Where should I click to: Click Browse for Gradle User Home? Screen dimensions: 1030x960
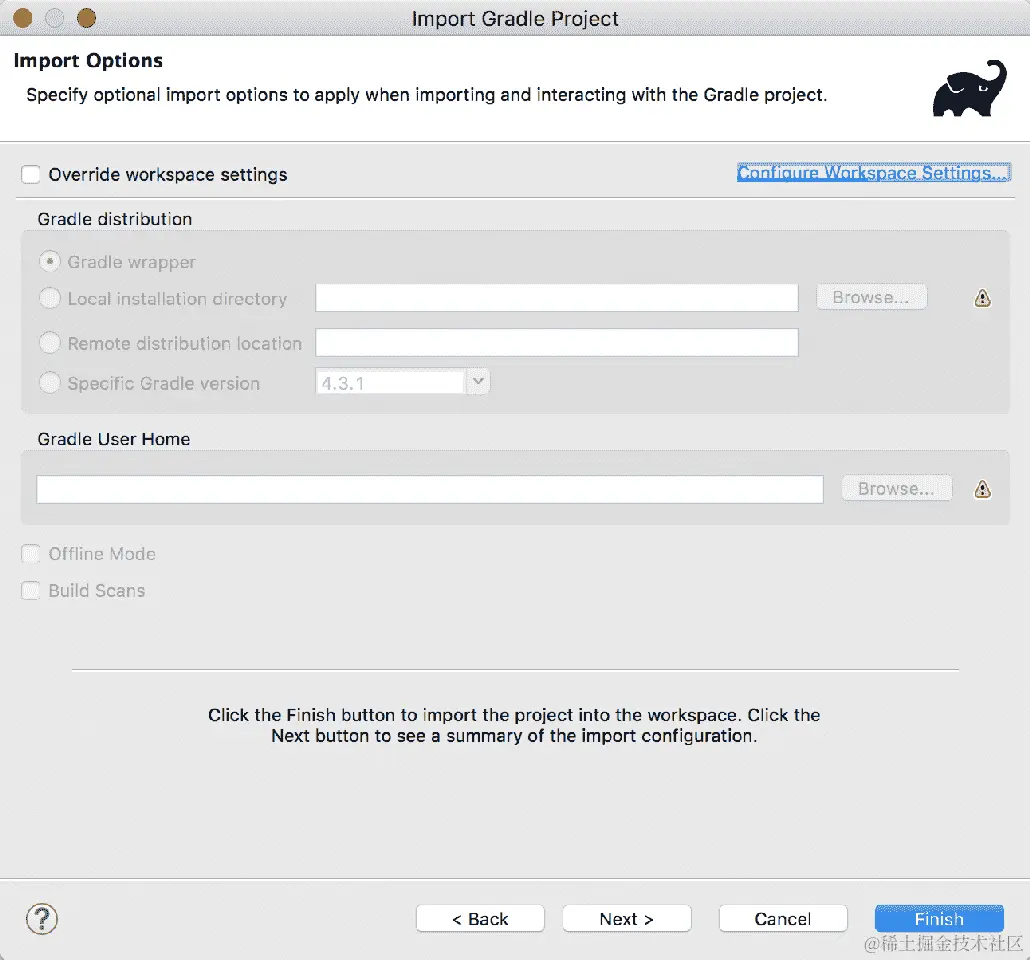point(896,489)
